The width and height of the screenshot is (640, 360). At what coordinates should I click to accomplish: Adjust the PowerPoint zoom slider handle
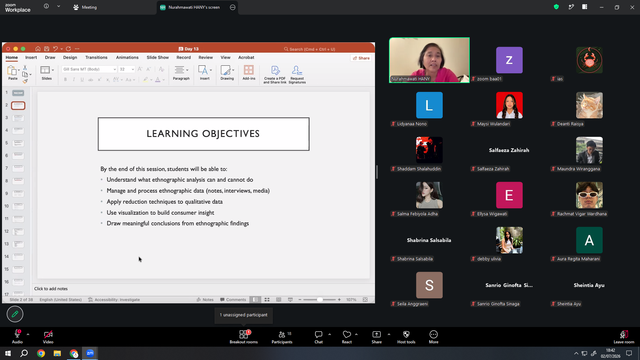[x=320, y=300]
